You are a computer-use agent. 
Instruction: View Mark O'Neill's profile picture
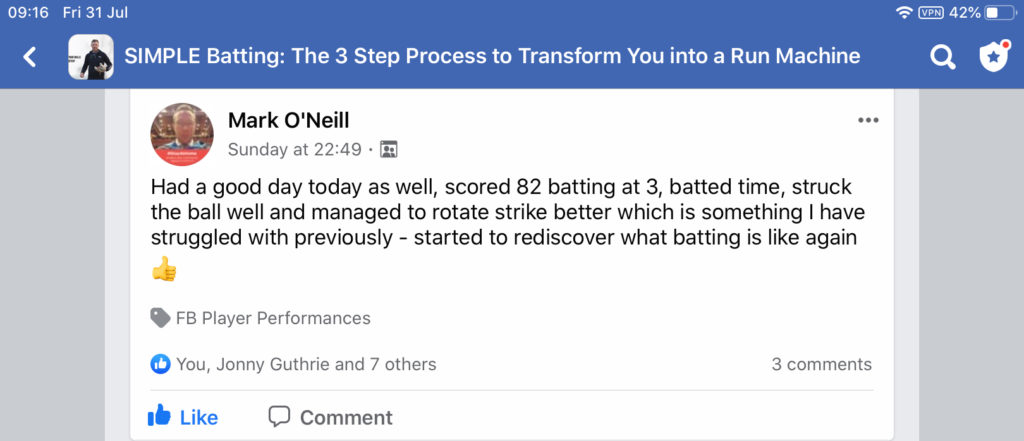pyautogui.click(x=182, y=134)
